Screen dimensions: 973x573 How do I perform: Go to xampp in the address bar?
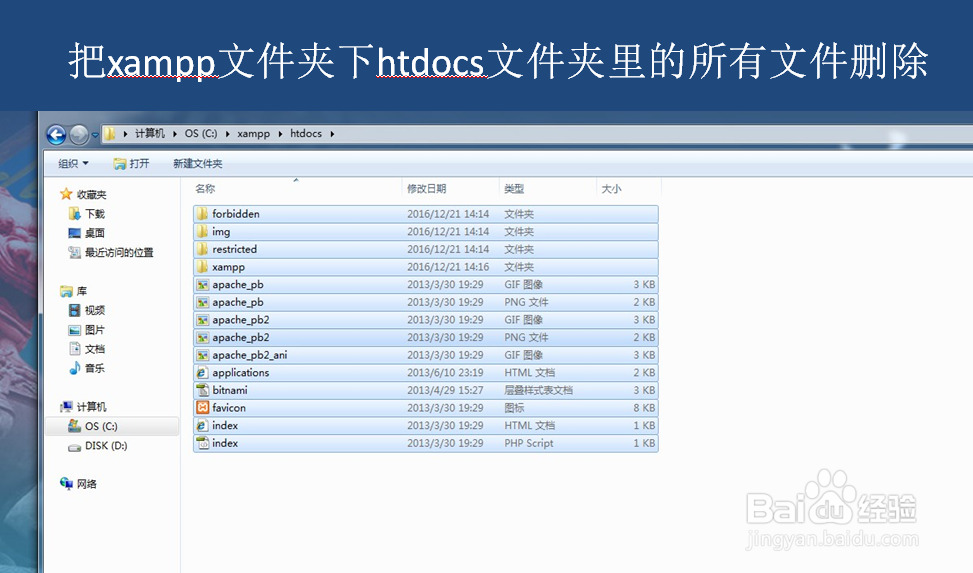point(253,133)
